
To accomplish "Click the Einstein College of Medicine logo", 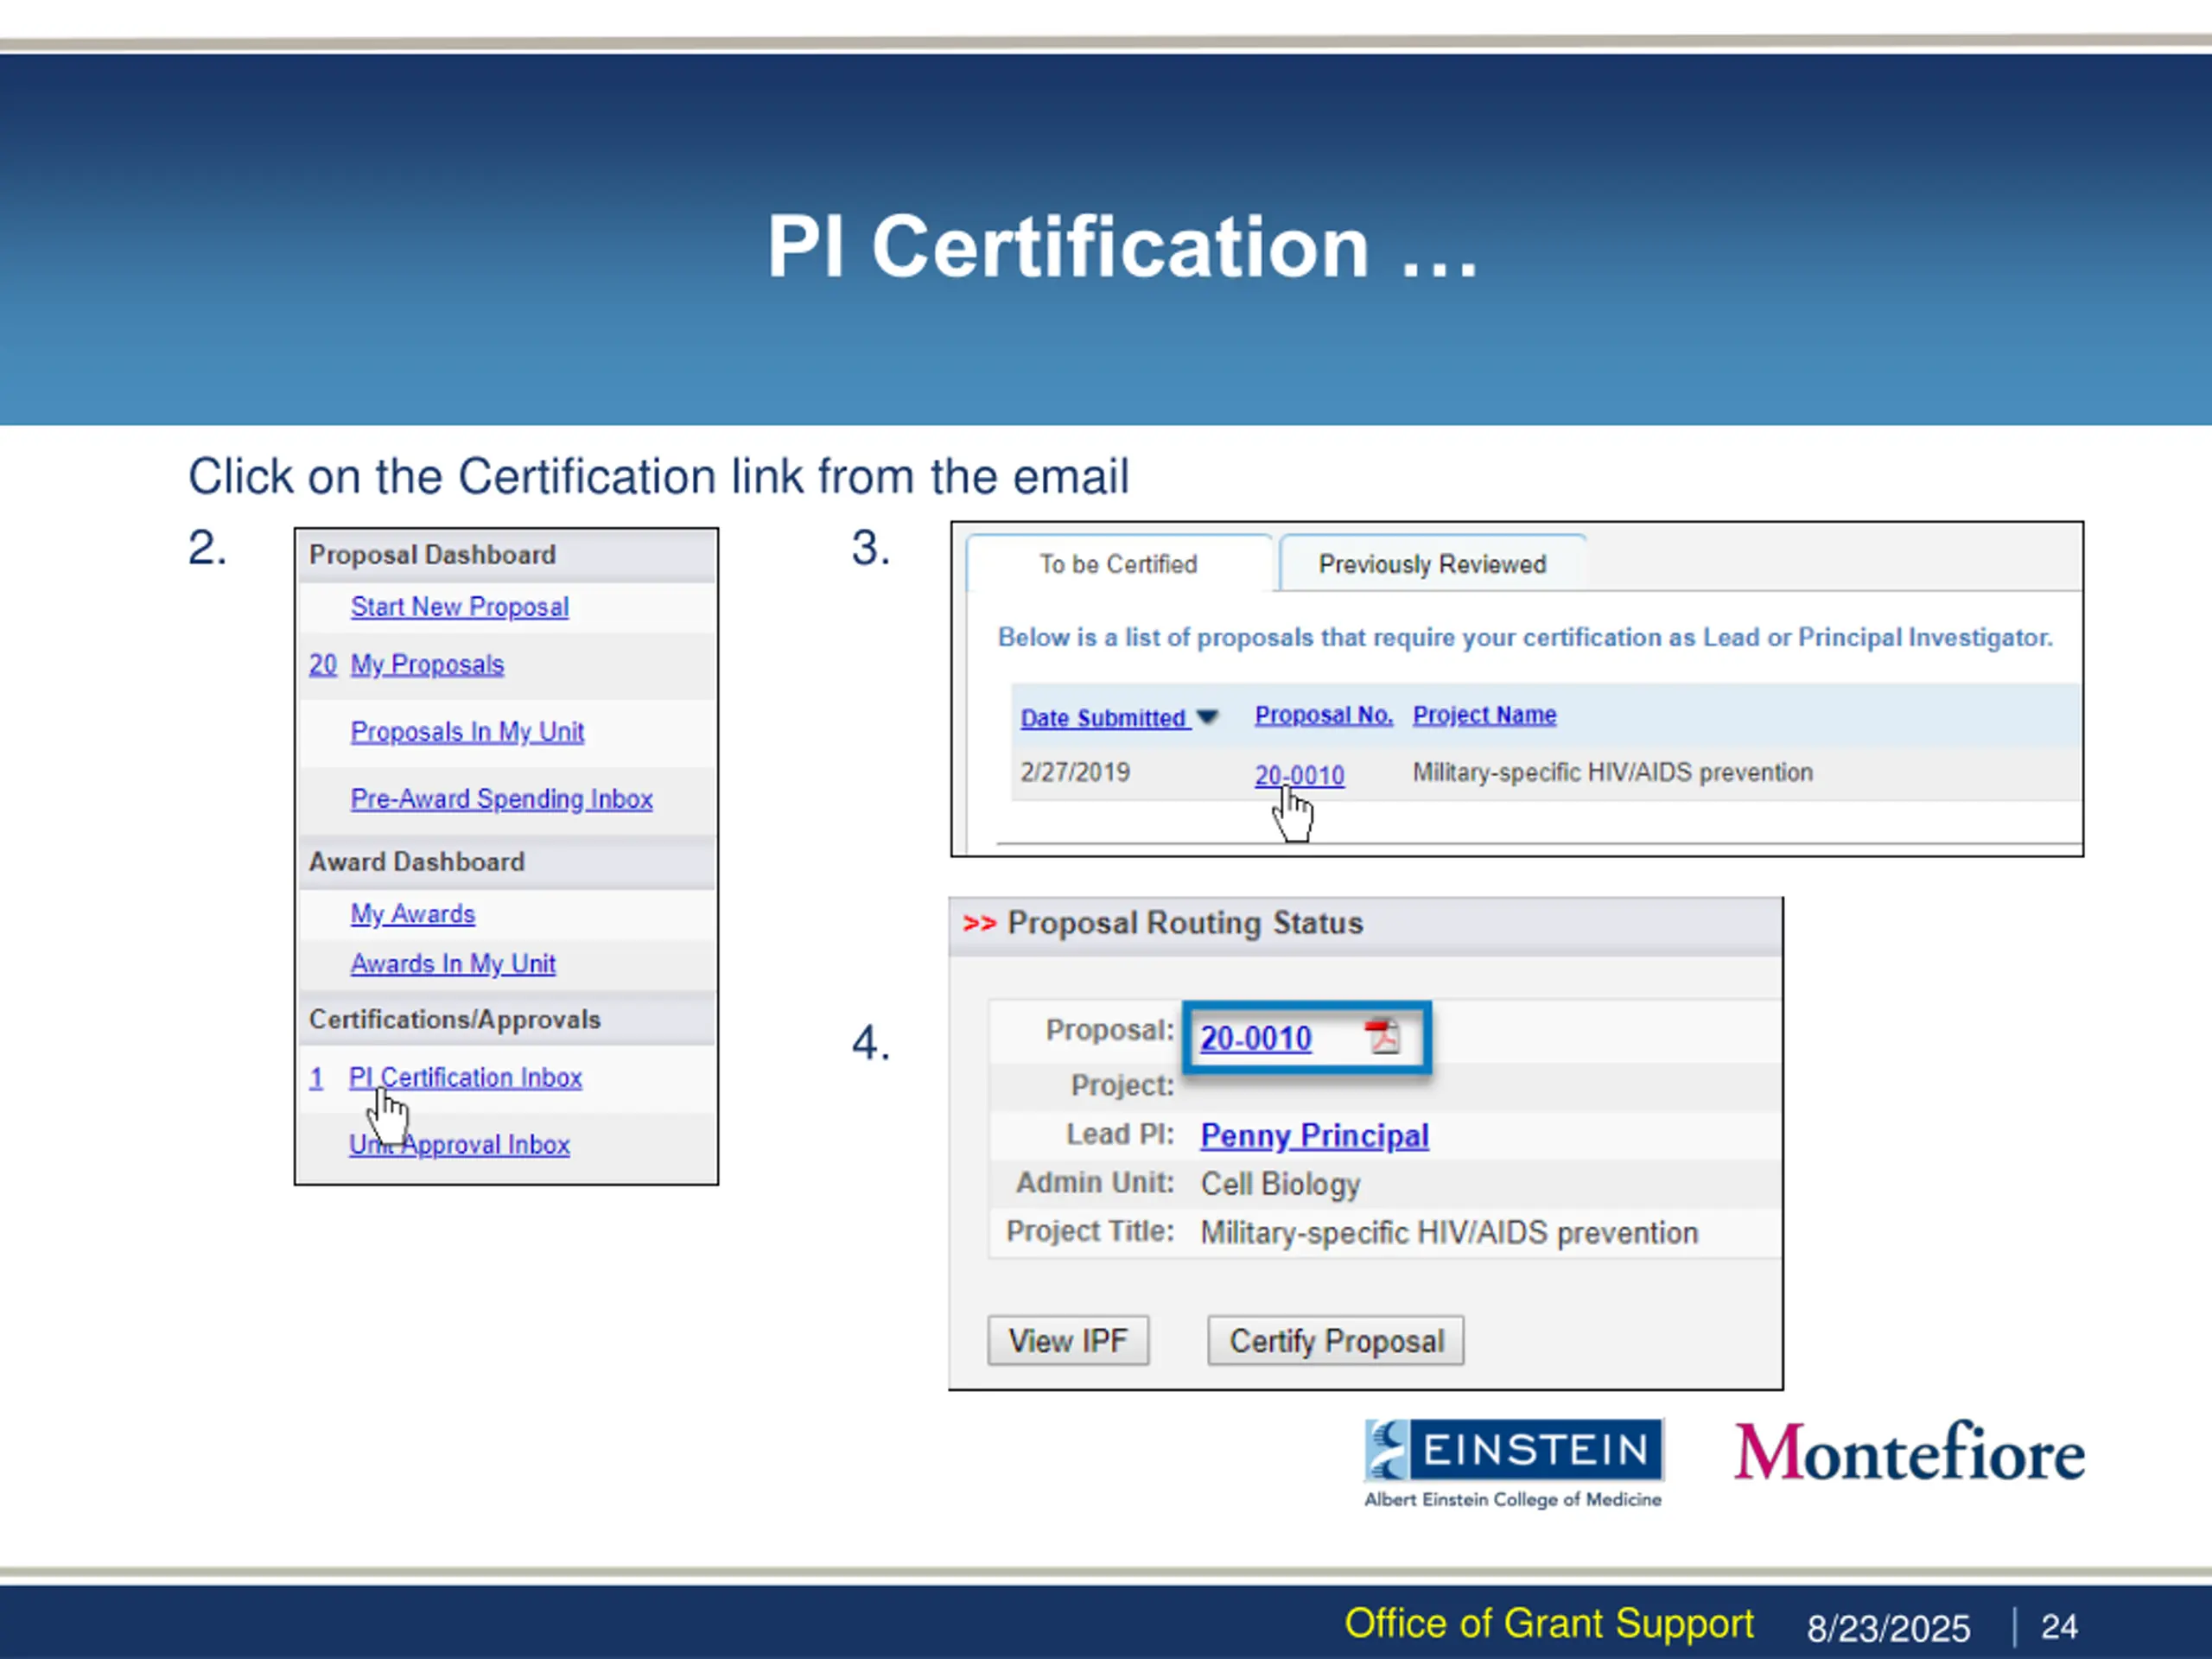I will pos(1514,1463).
